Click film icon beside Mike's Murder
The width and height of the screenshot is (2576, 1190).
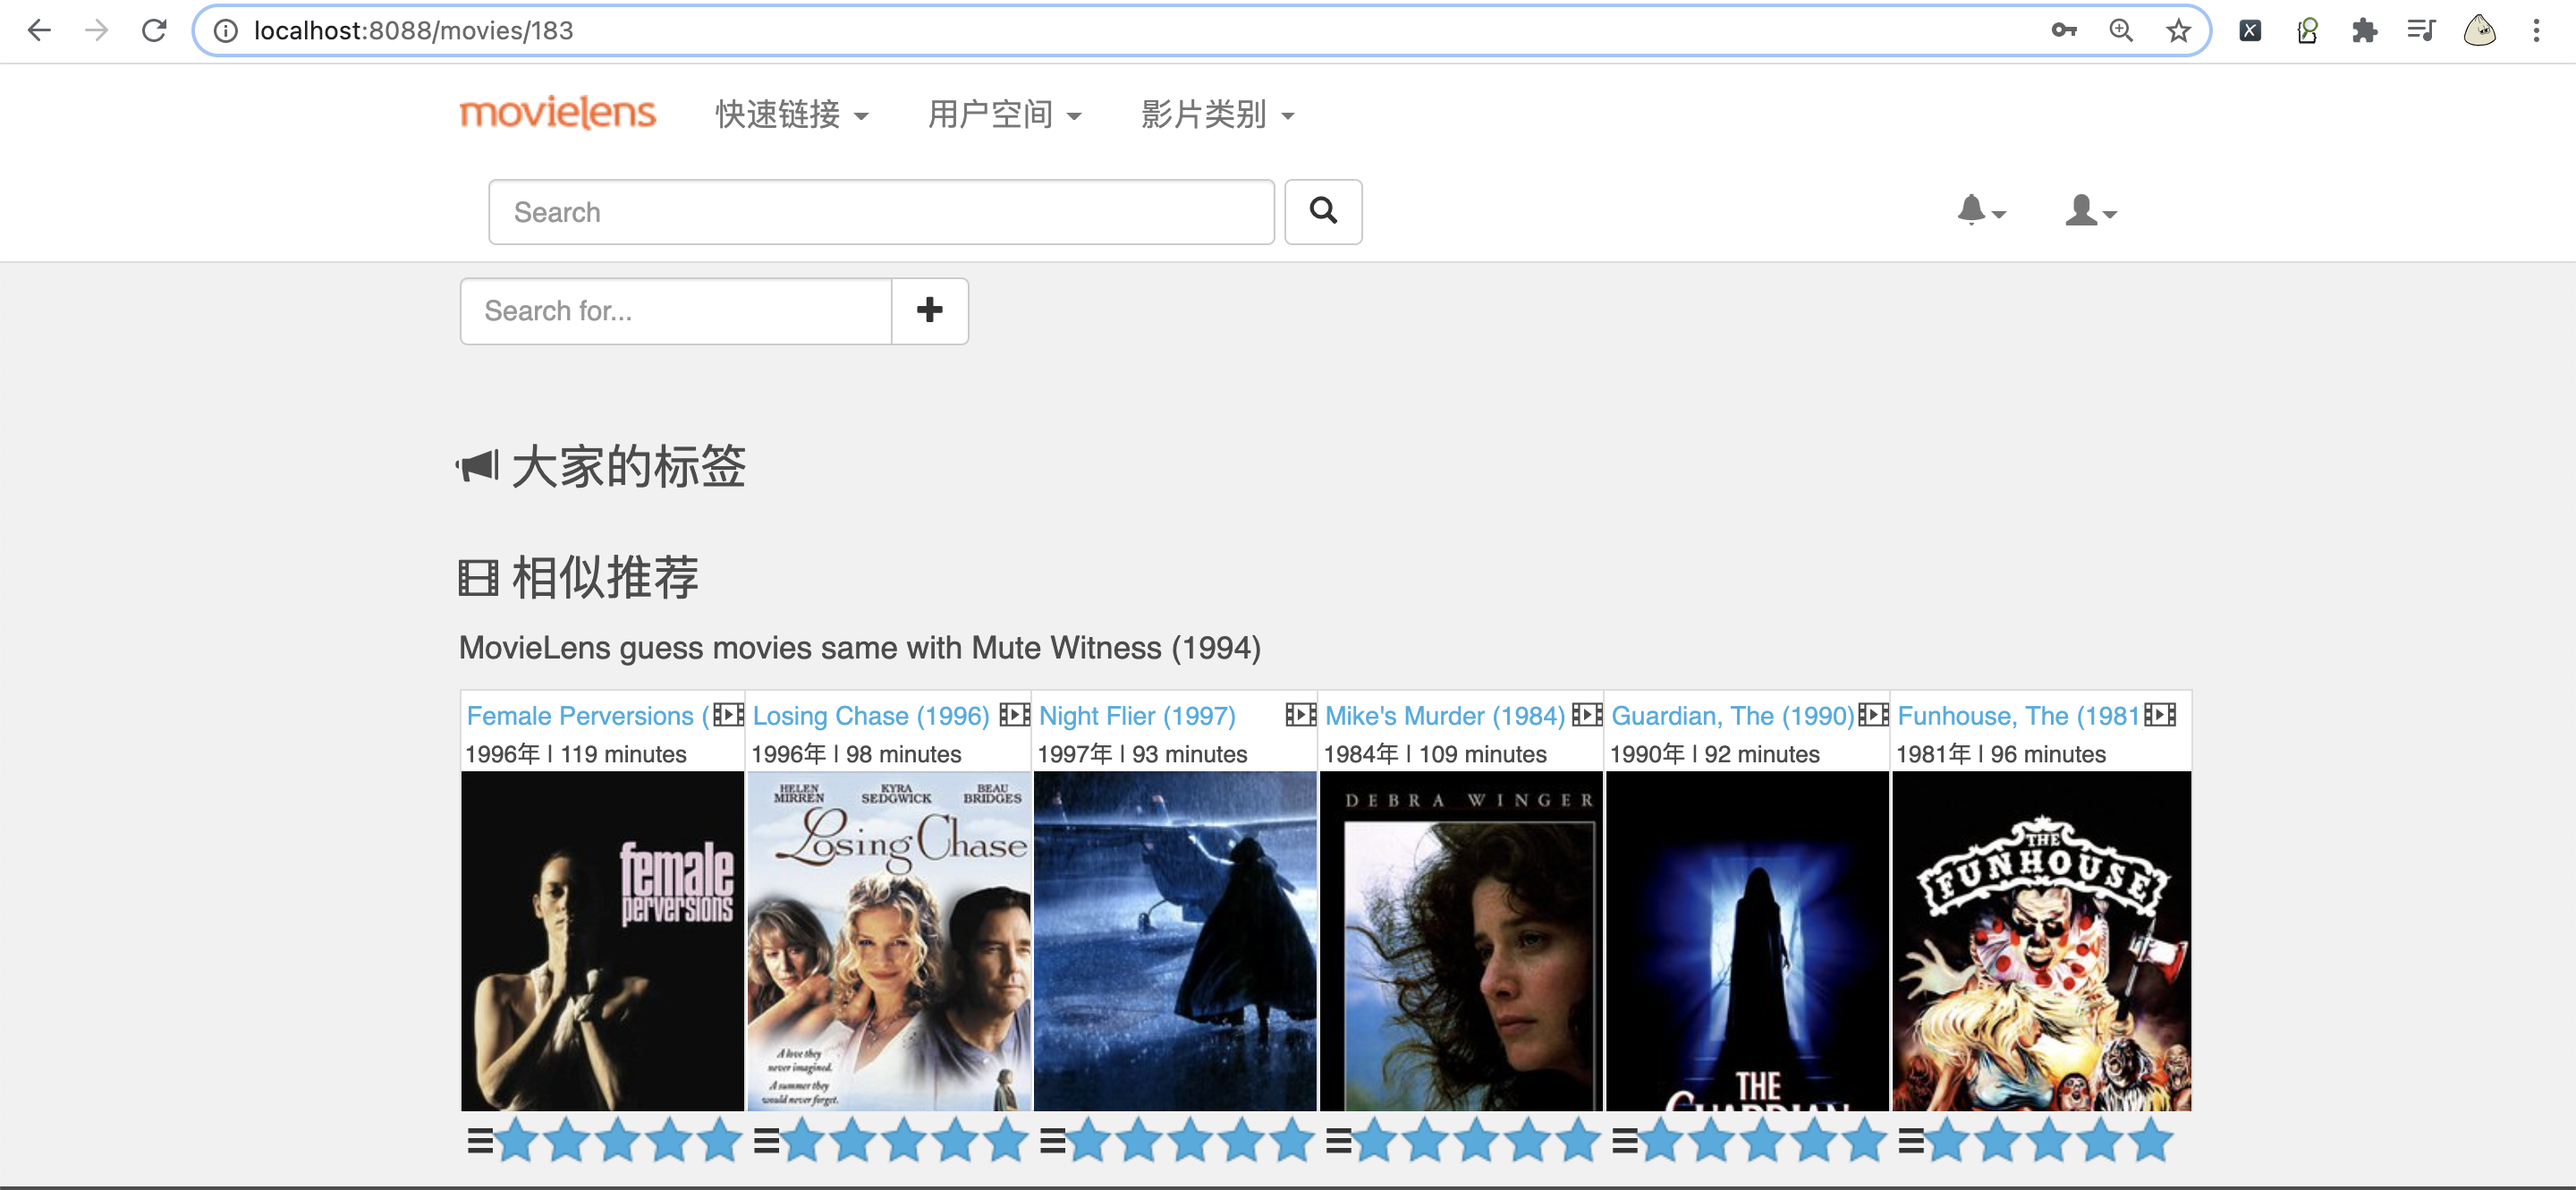point(1586,714)
